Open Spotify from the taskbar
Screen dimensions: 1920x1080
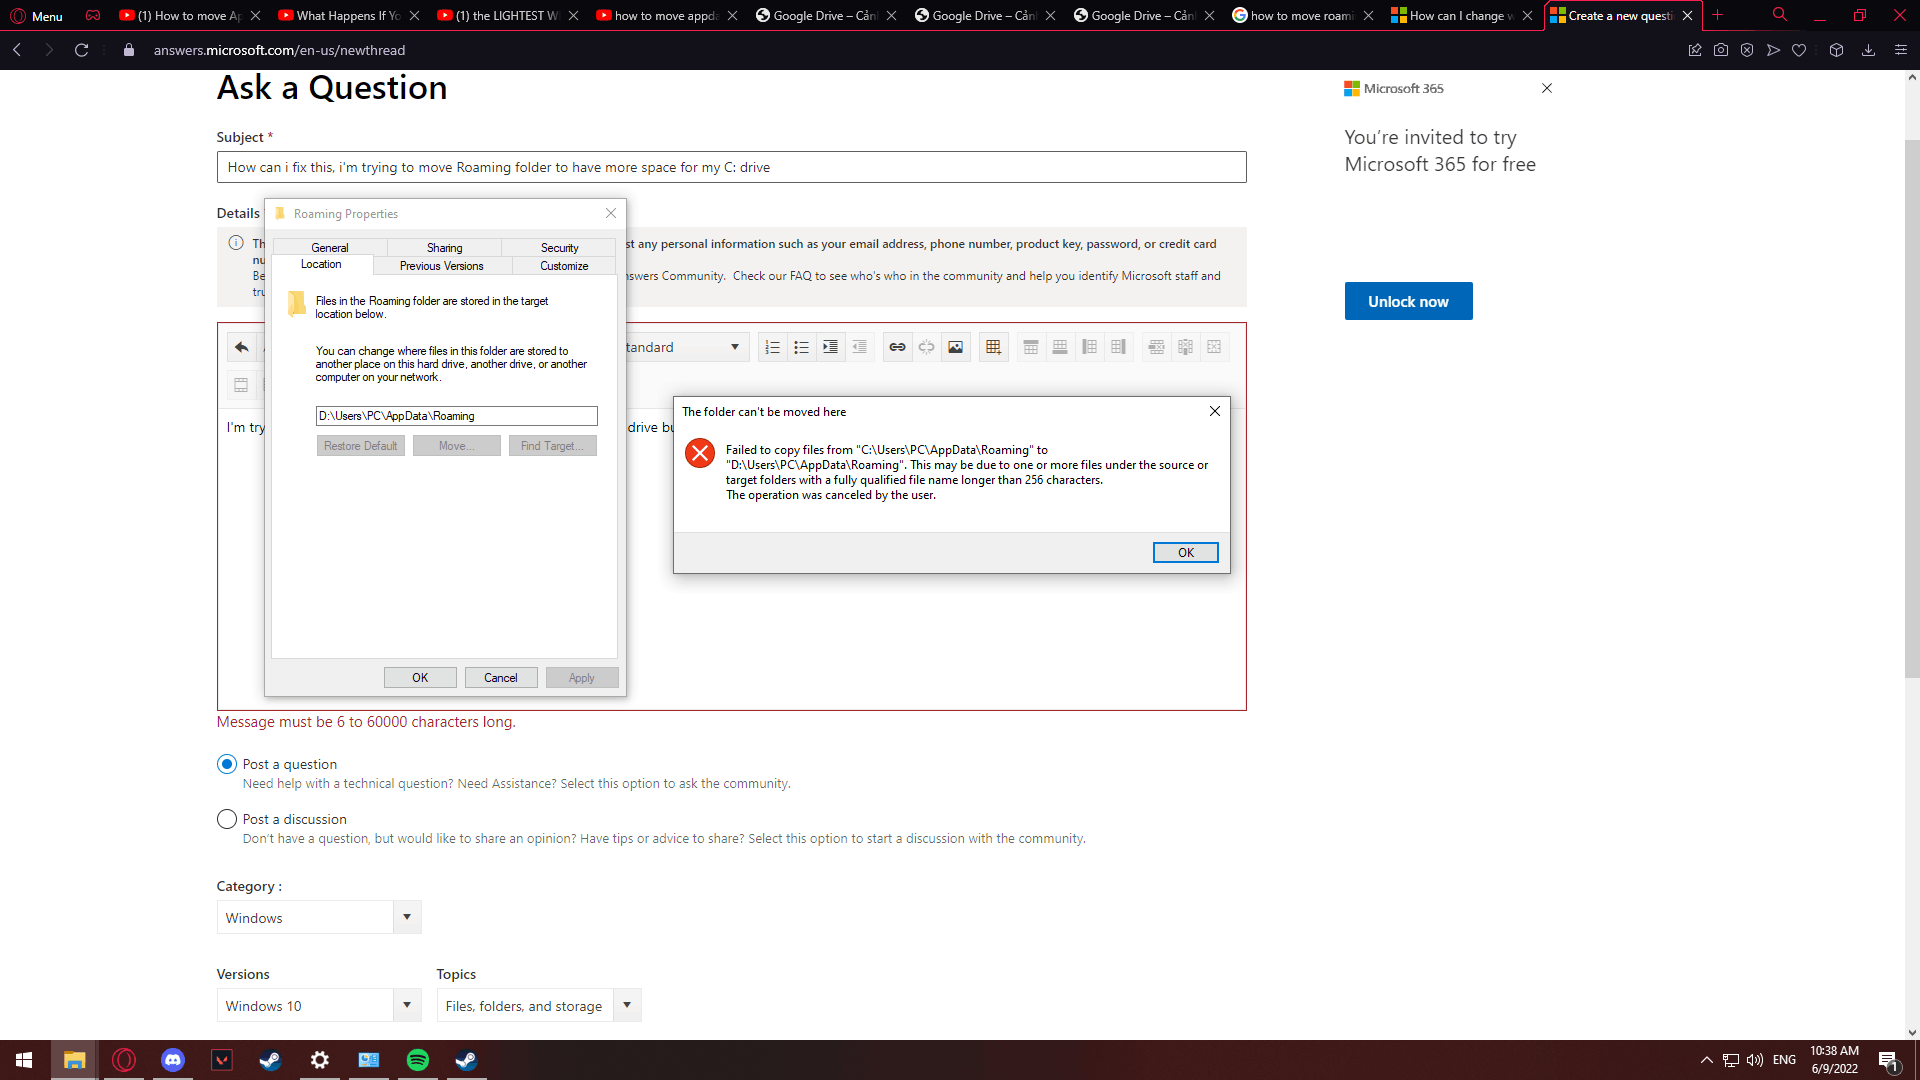(418, 1060)
